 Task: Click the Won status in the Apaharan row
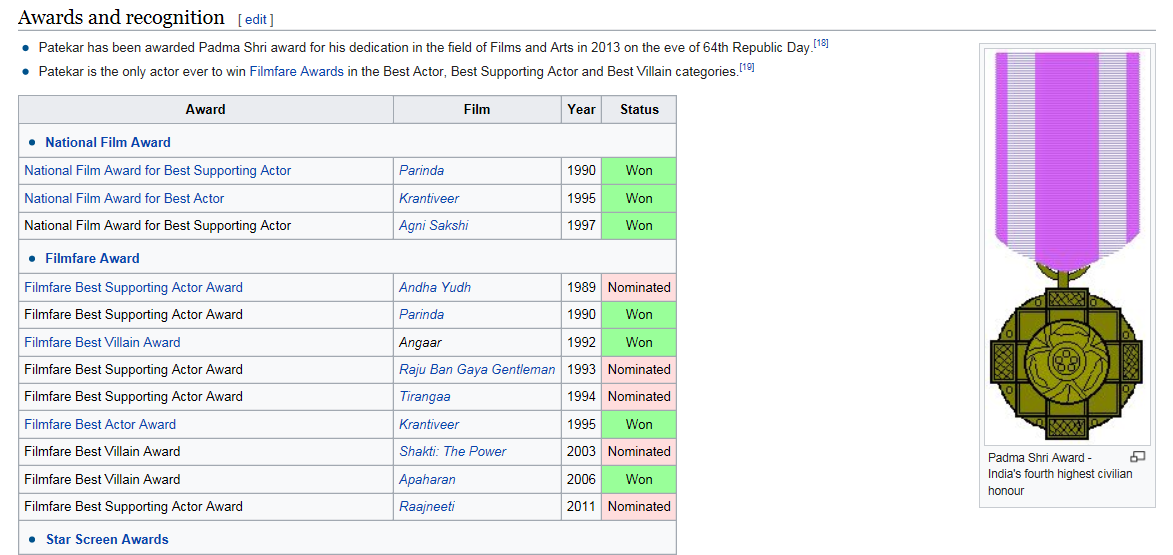tap(640, 479)
